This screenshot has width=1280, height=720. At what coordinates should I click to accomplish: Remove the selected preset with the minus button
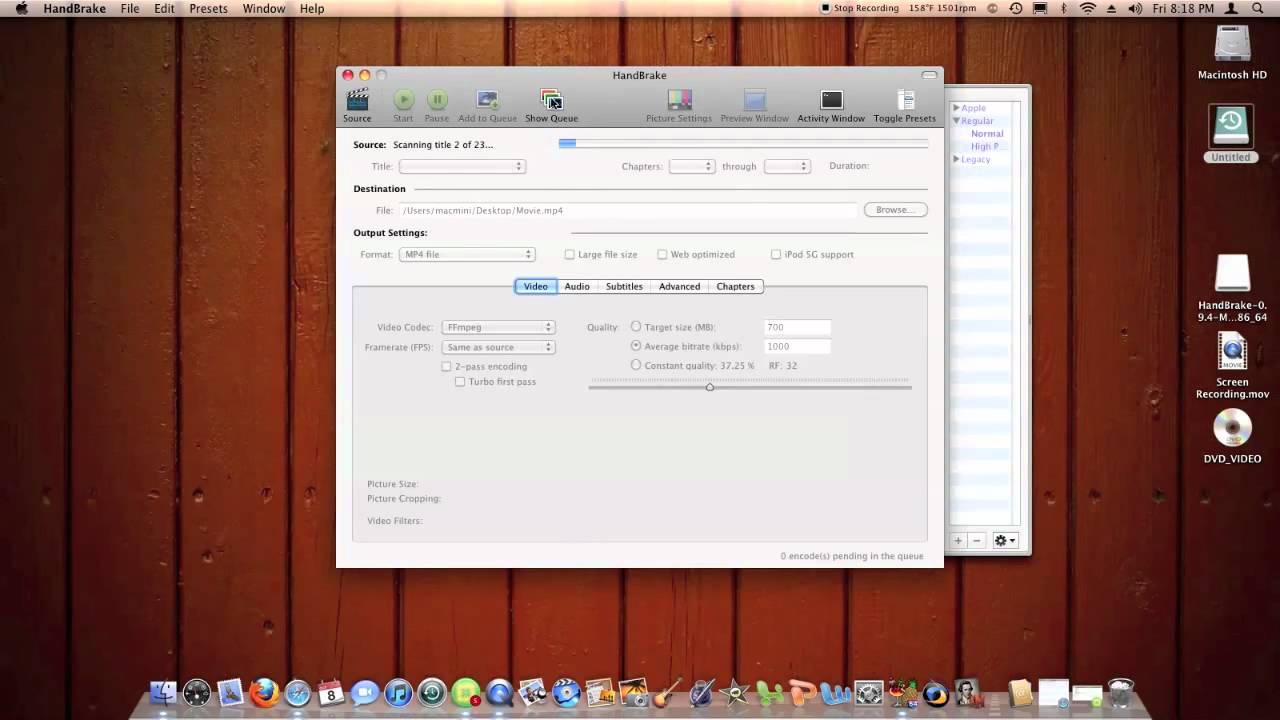coord(977,540)
